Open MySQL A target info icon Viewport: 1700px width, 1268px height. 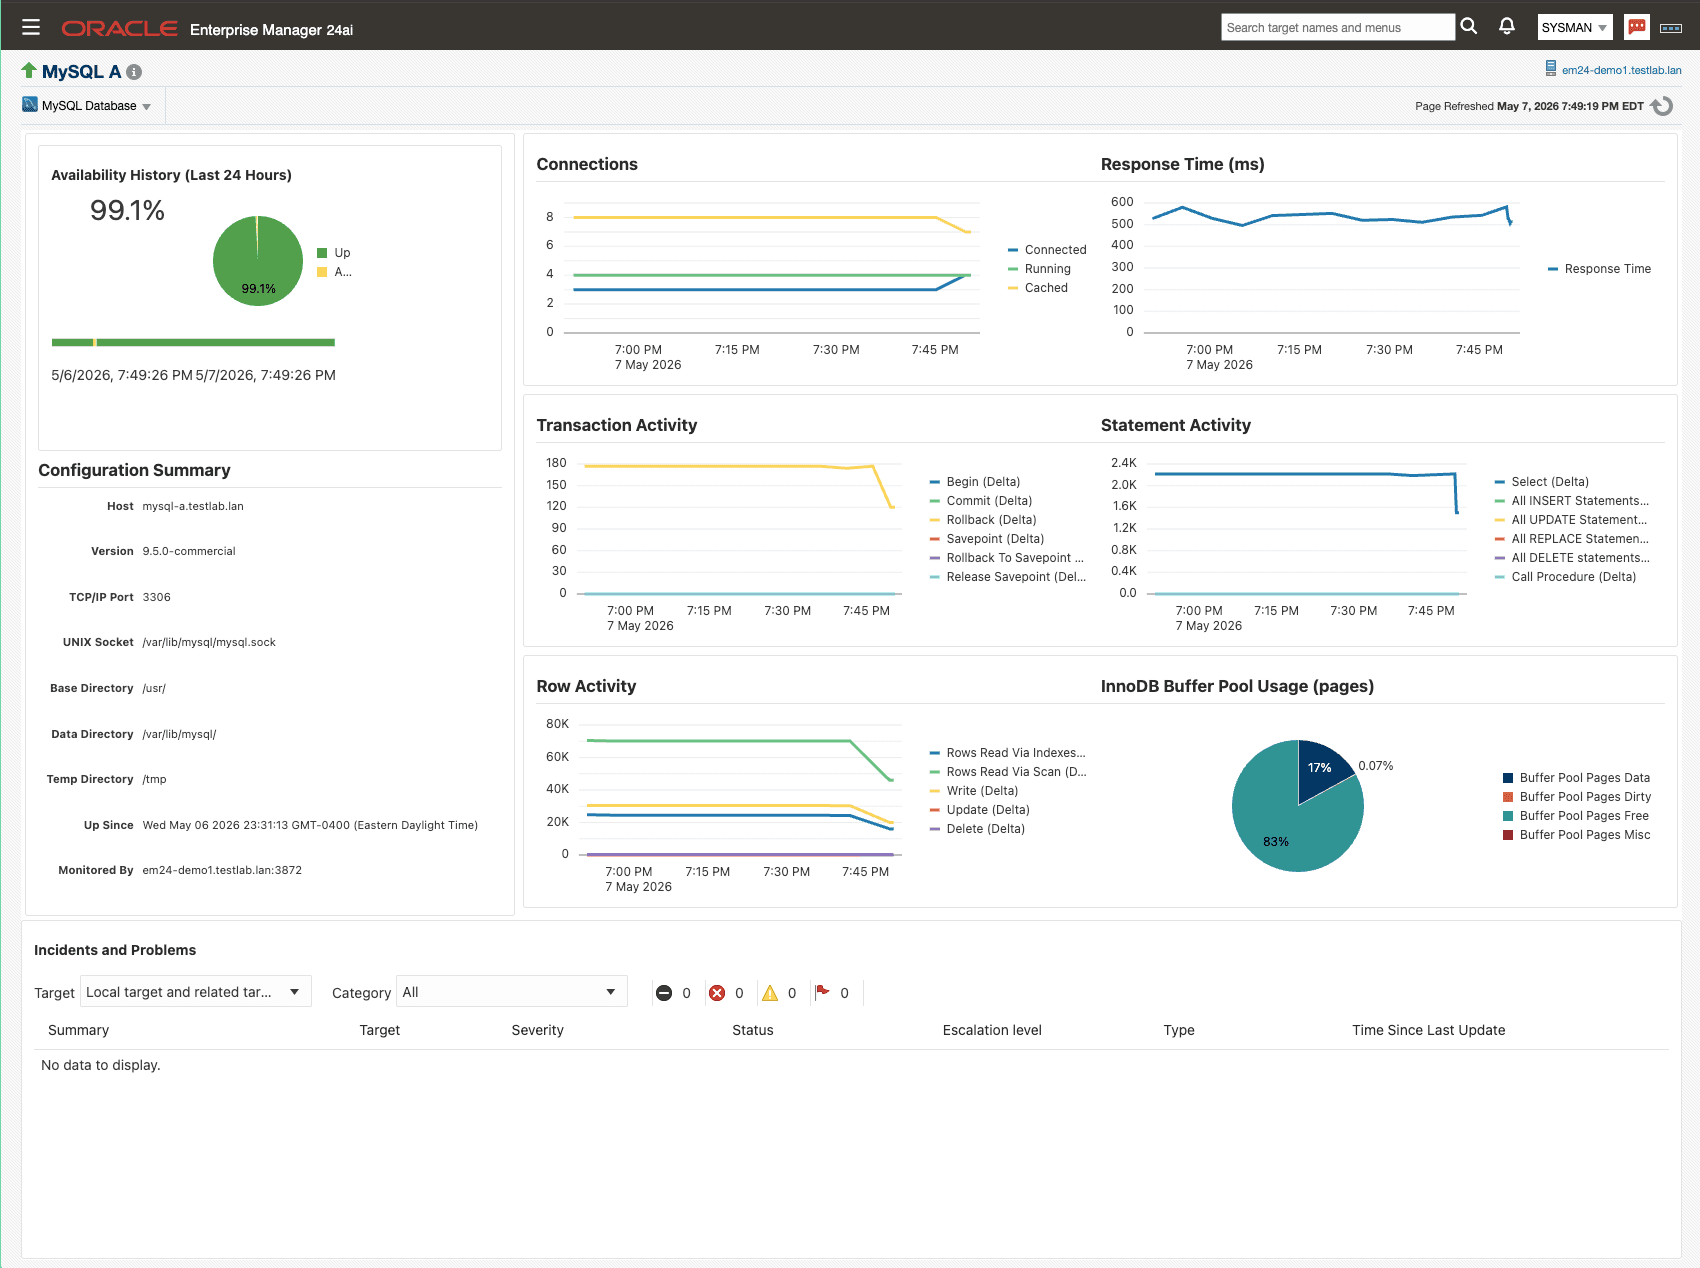pos(134,72)
